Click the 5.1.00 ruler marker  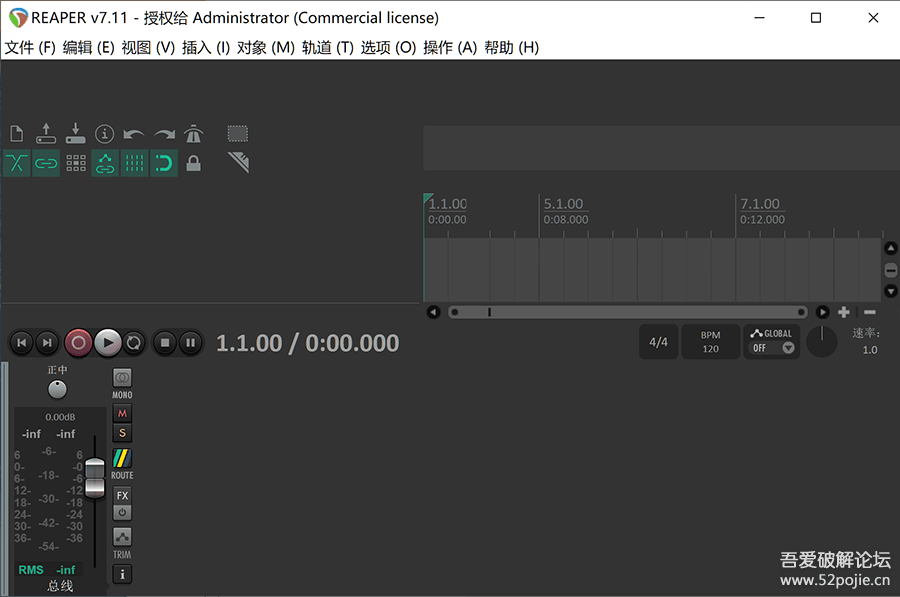click(x=563, y=204)
